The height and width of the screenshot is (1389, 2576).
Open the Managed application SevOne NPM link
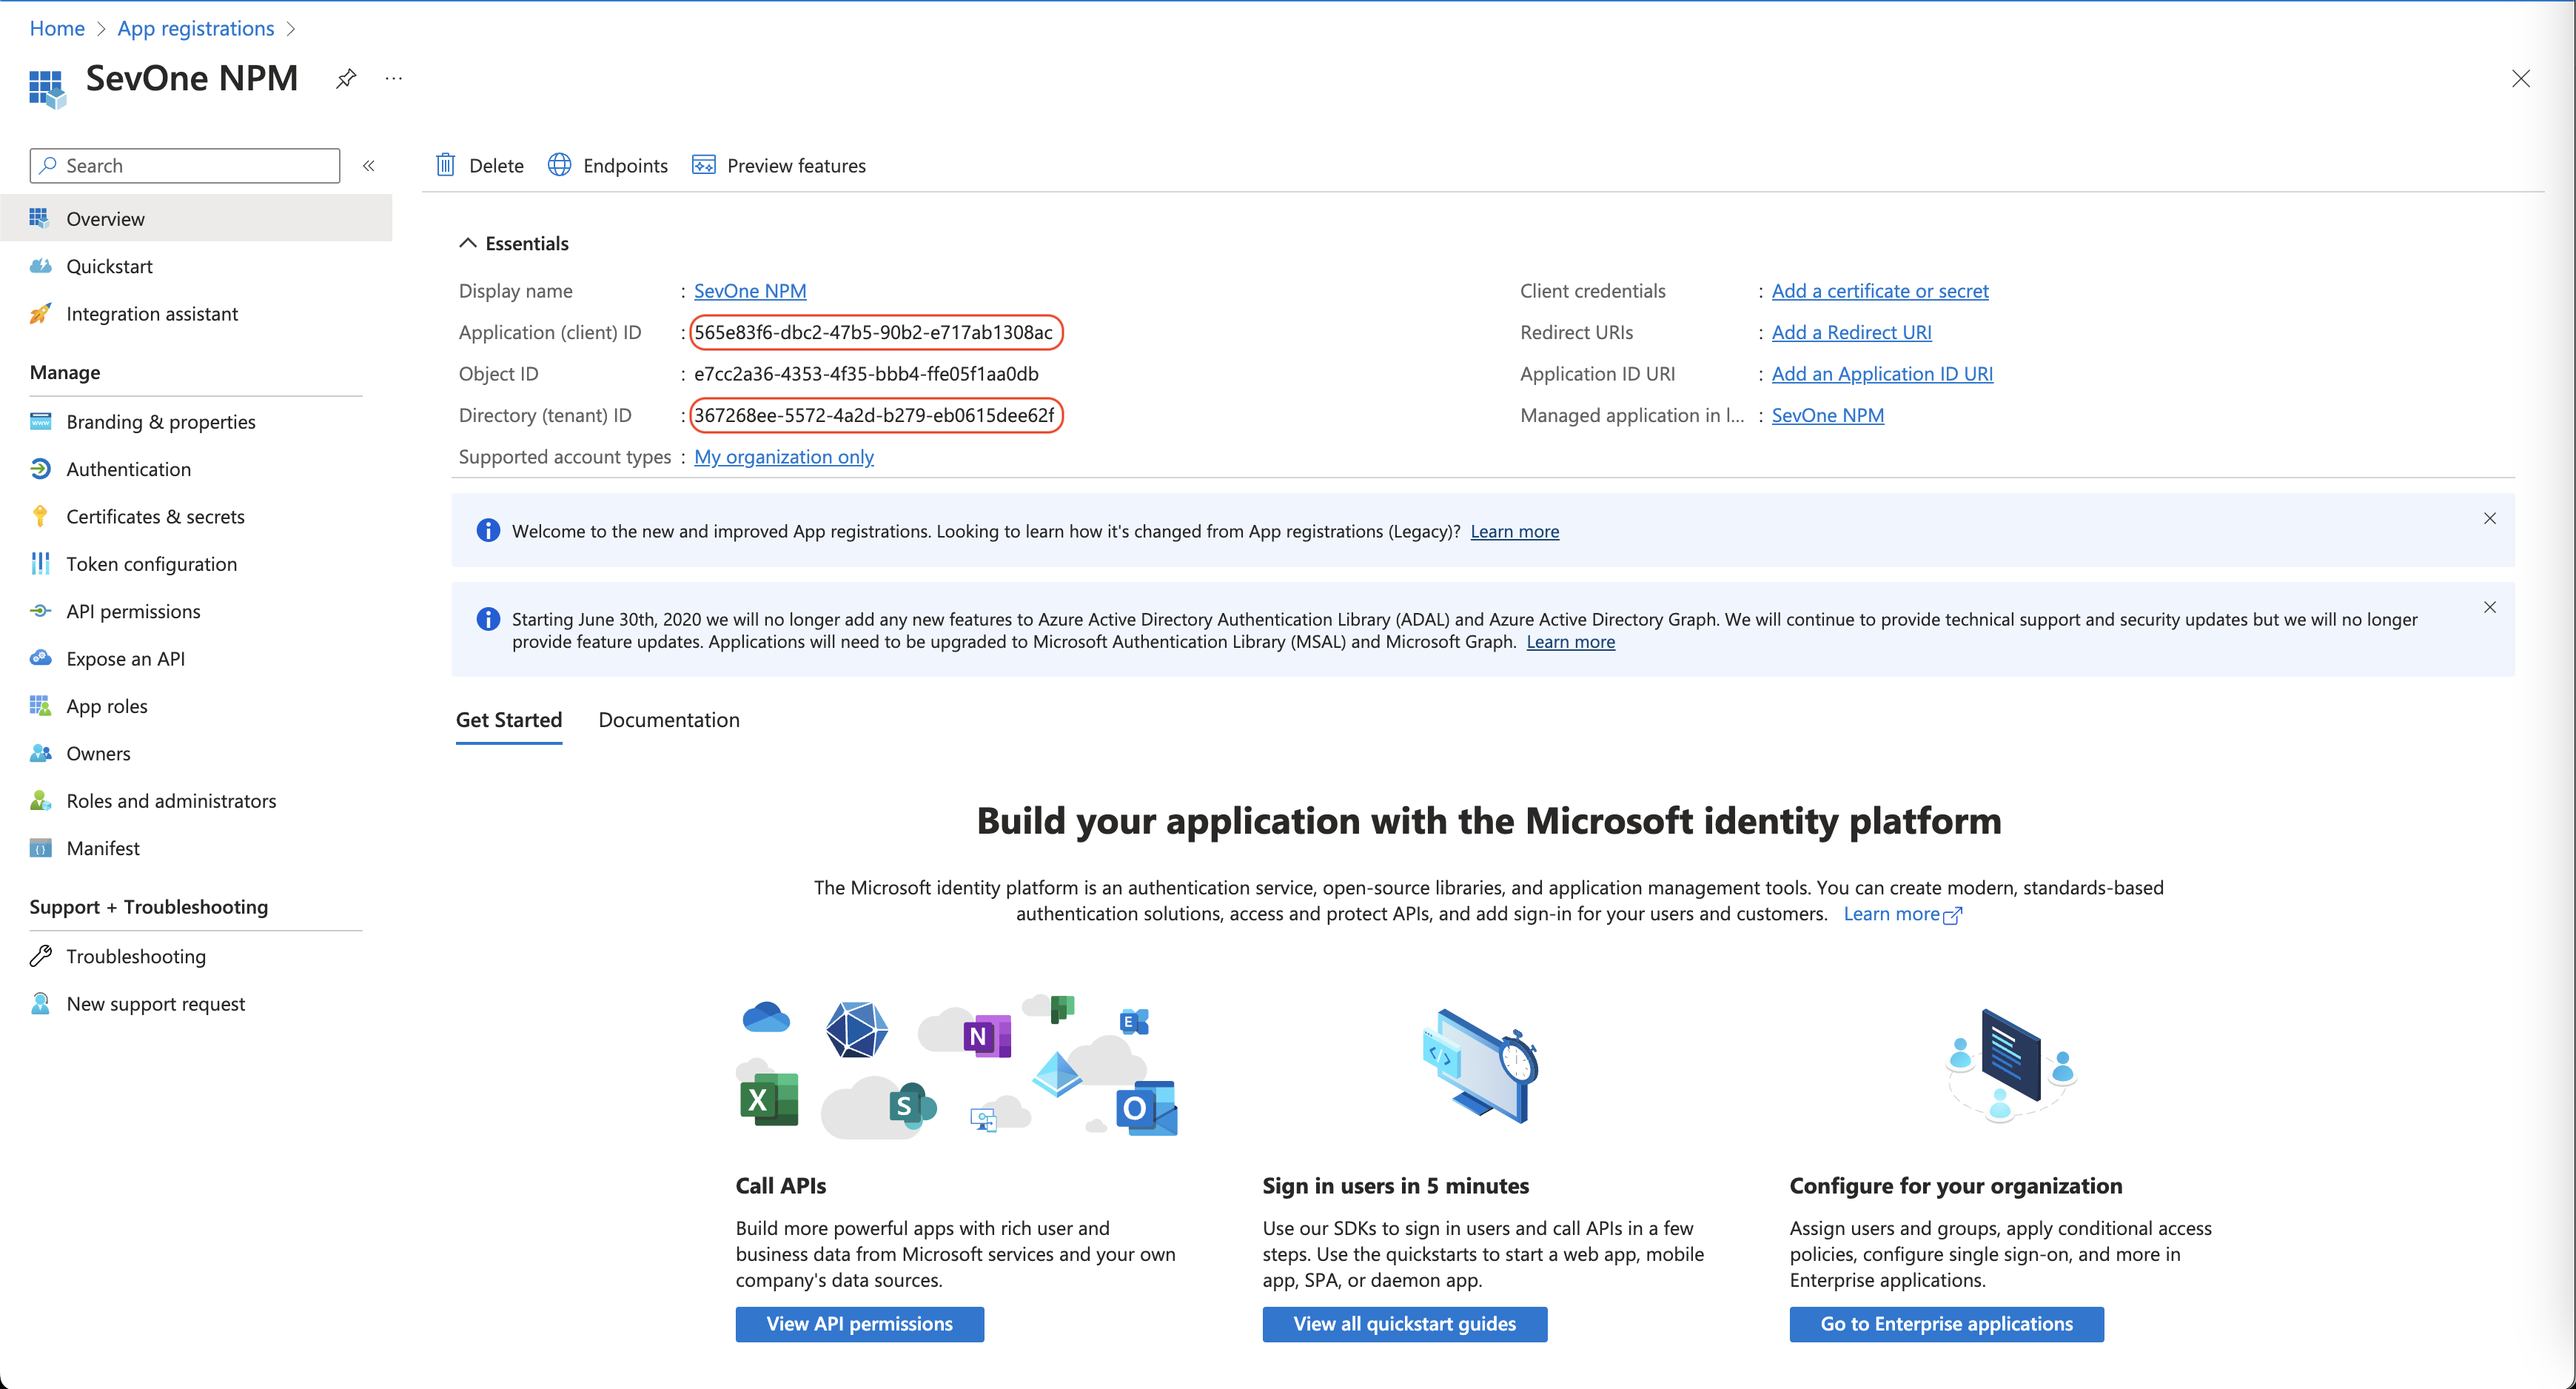click(x=1828, y=415)
